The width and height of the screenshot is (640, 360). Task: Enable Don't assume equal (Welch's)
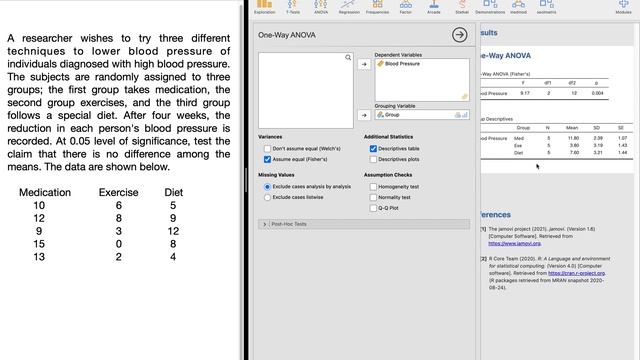click(267, 149)
